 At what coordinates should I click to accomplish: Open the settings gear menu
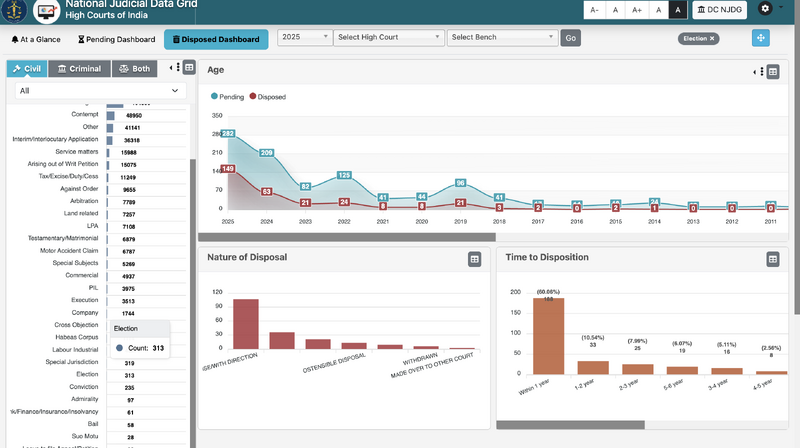pyautogui.click(x=767, y=9)
